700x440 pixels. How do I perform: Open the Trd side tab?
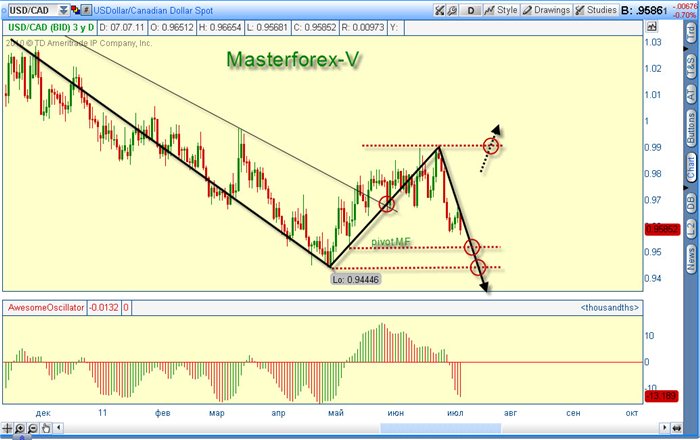point(691,33)
